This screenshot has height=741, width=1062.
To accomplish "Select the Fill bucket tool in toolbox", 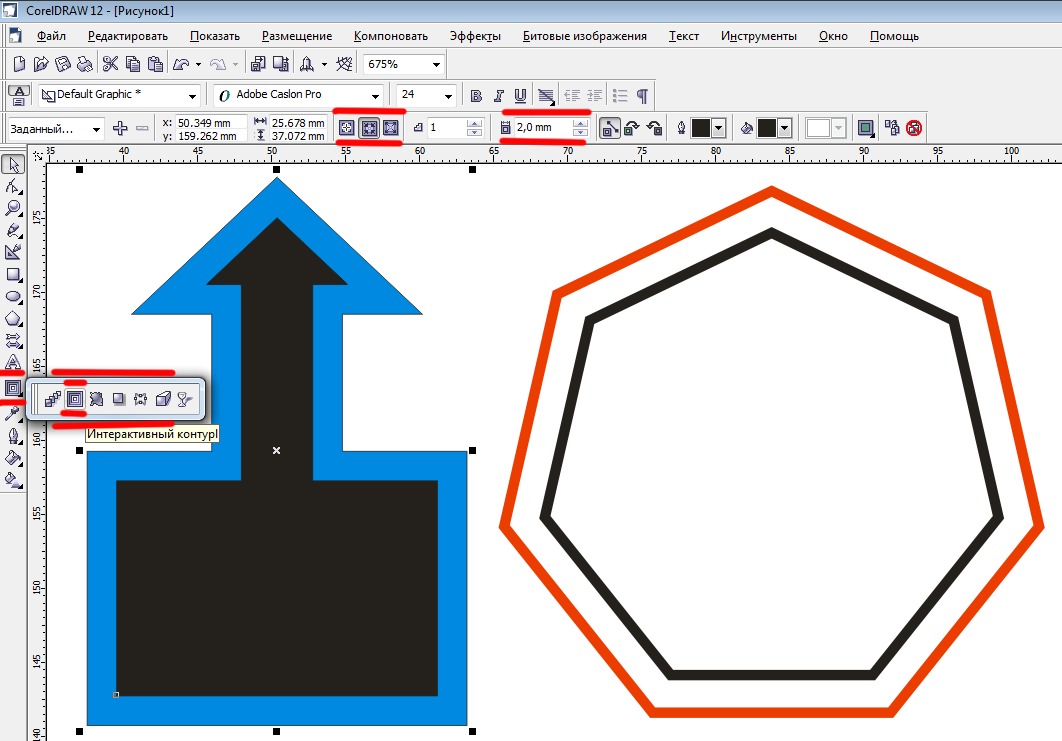I will 13,458.
